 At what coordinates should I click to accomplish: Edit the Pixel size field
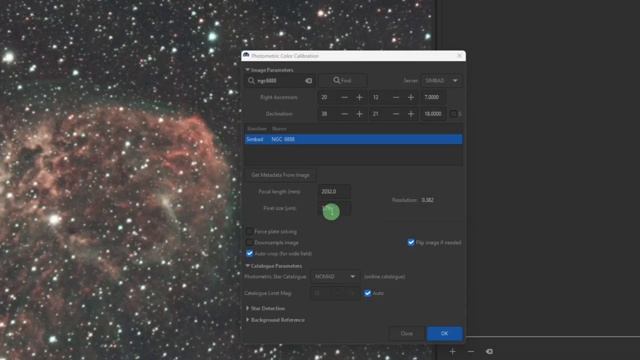click(x=334, y=209)
